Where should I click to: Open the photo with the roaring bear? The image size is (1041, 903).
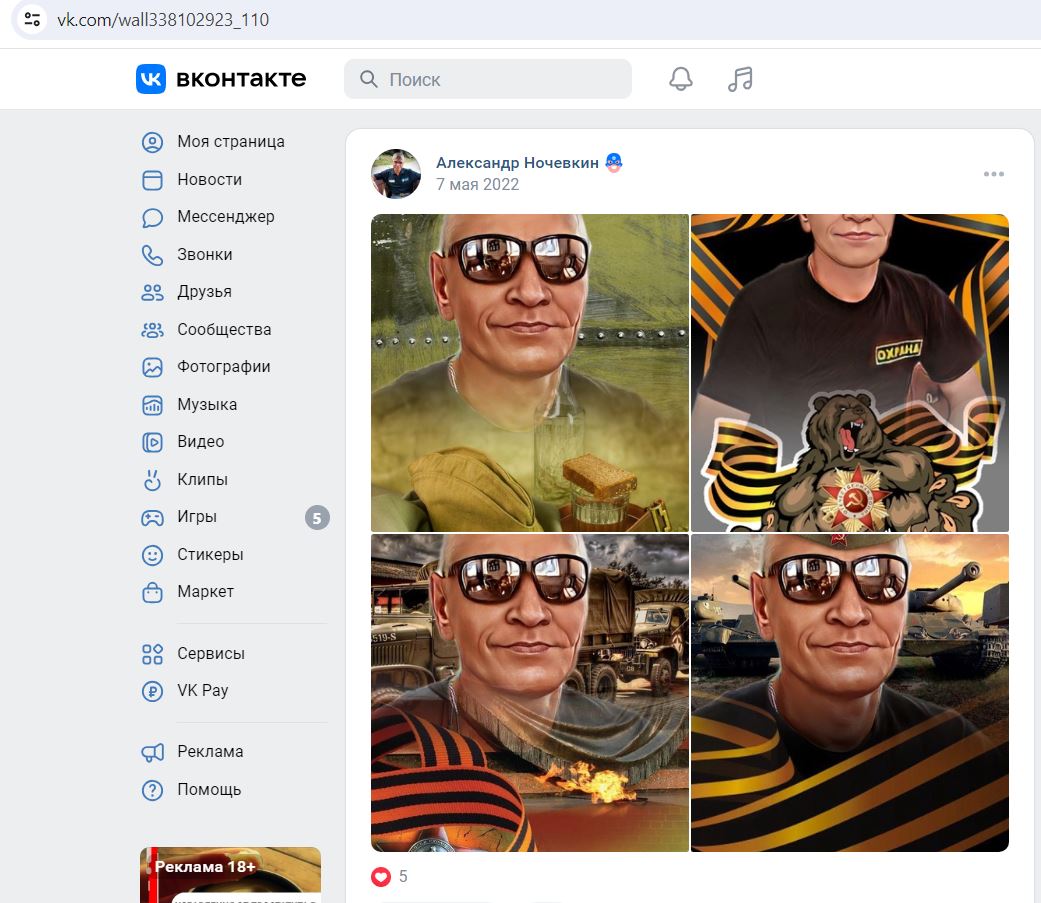(850, 372)
